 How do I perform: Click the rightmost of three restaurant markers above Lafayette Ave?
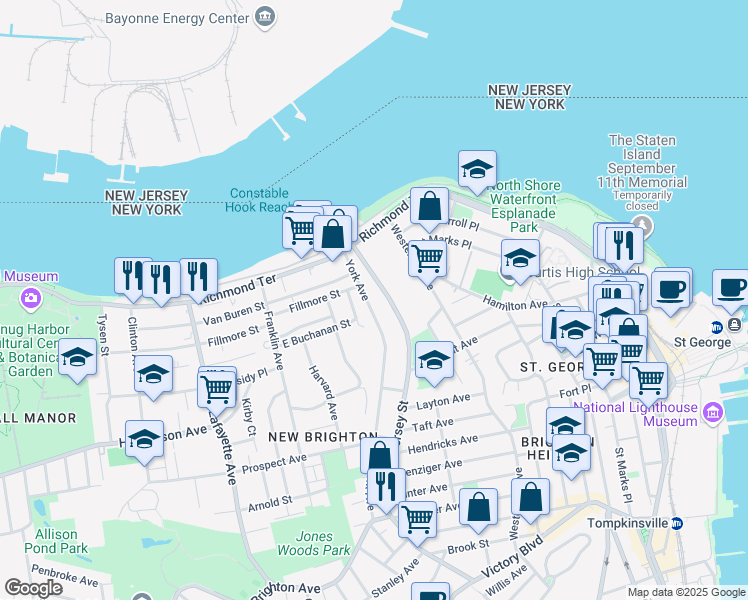(198, 279)
